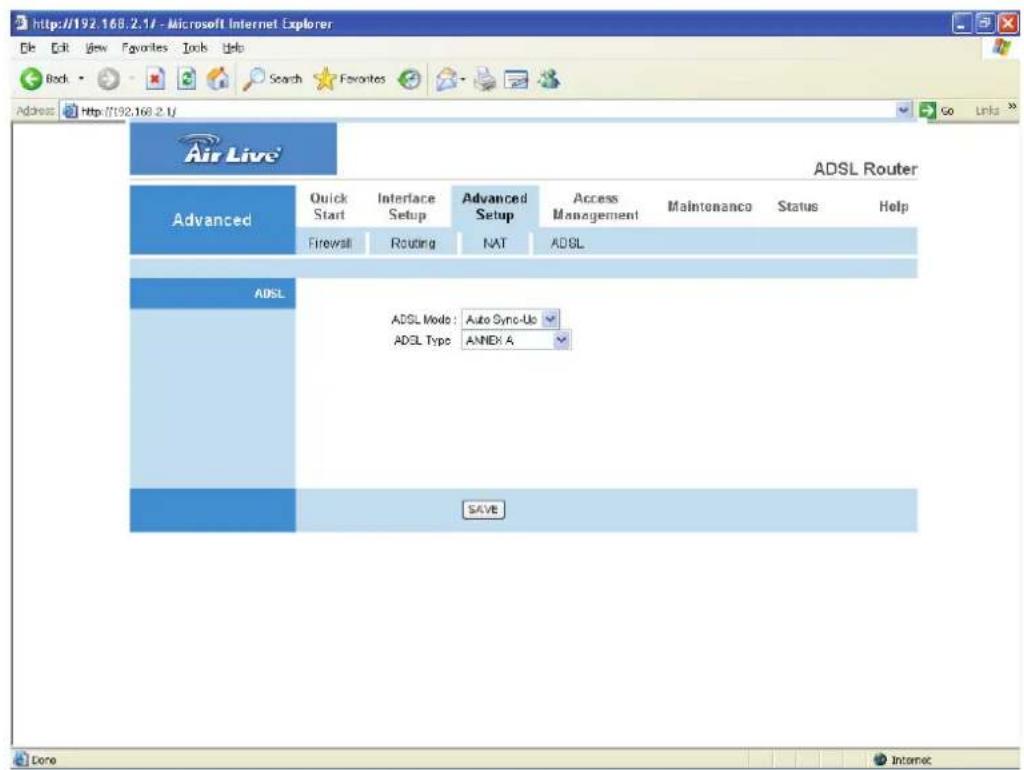1024x770 pixels.
Task: Open the Search magnifier icon
Action: [253, 79]
